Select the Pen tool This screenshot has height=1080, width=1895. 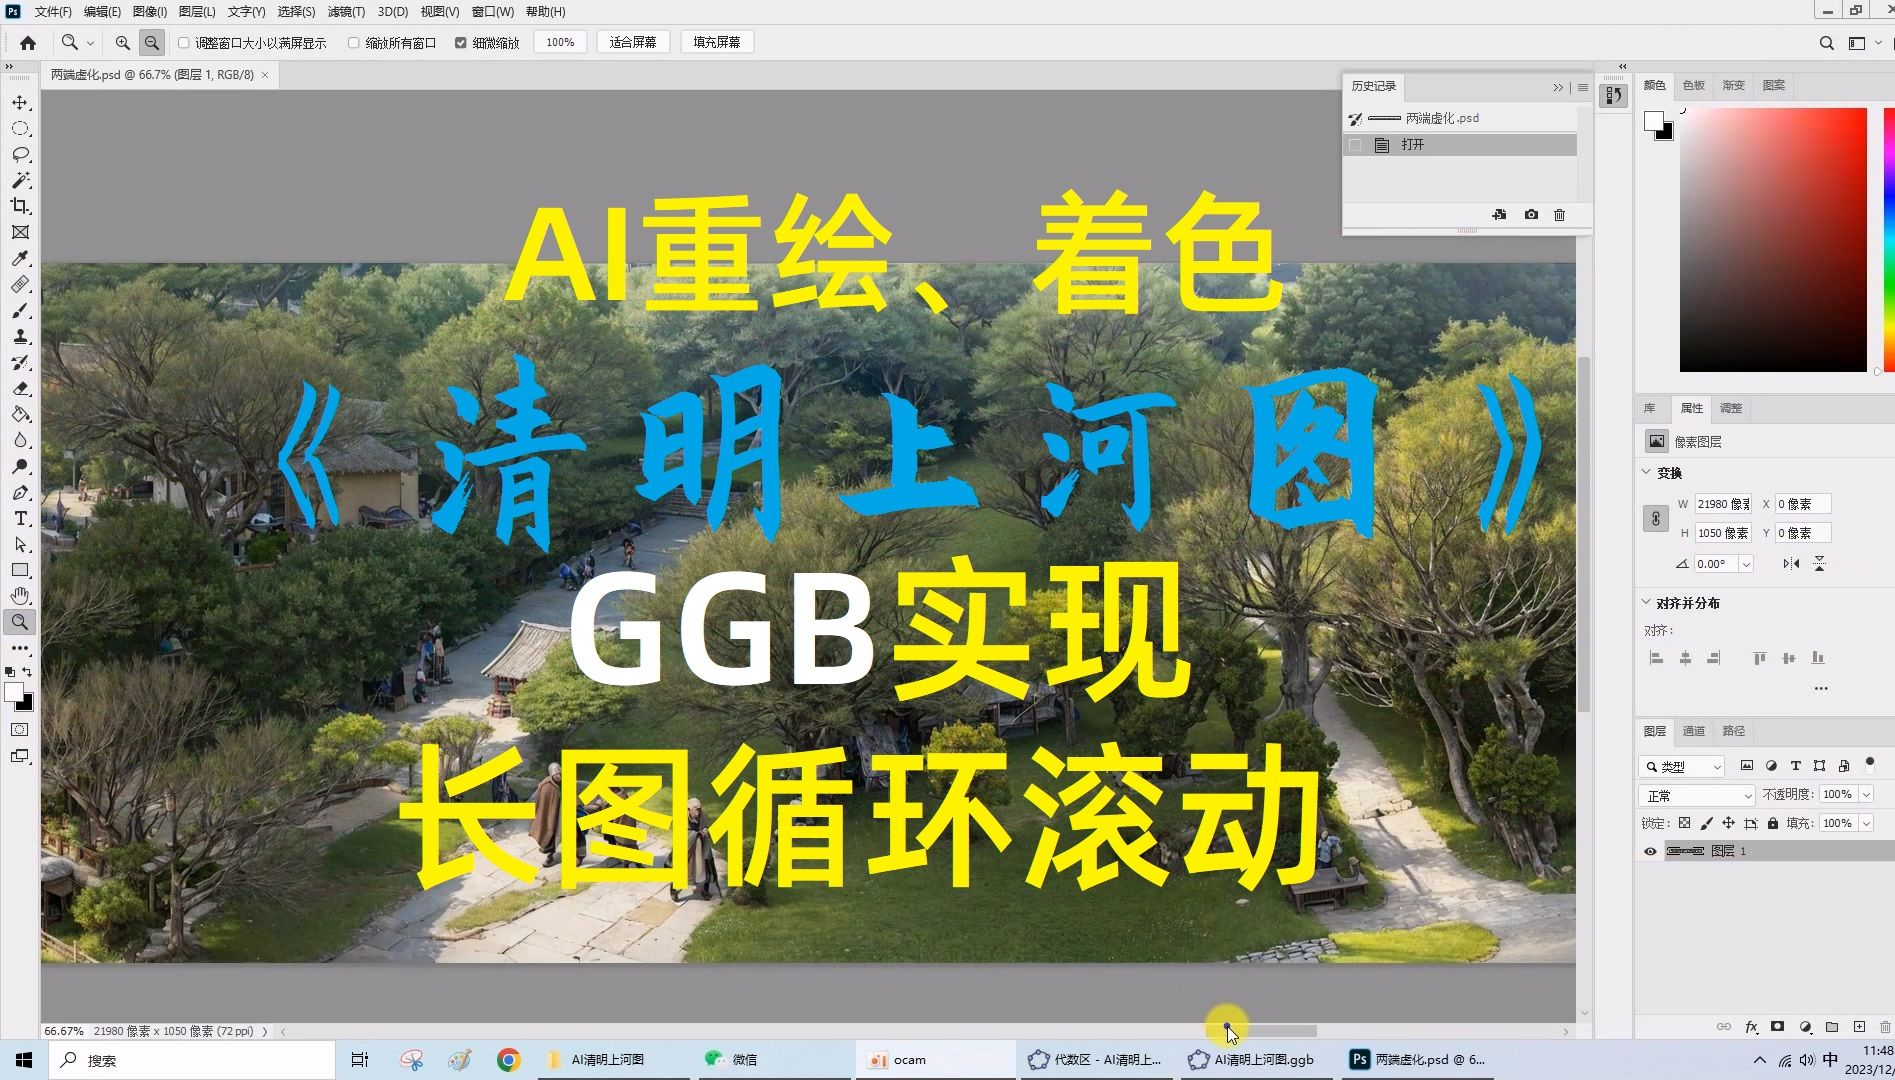[x=20, y=493]
